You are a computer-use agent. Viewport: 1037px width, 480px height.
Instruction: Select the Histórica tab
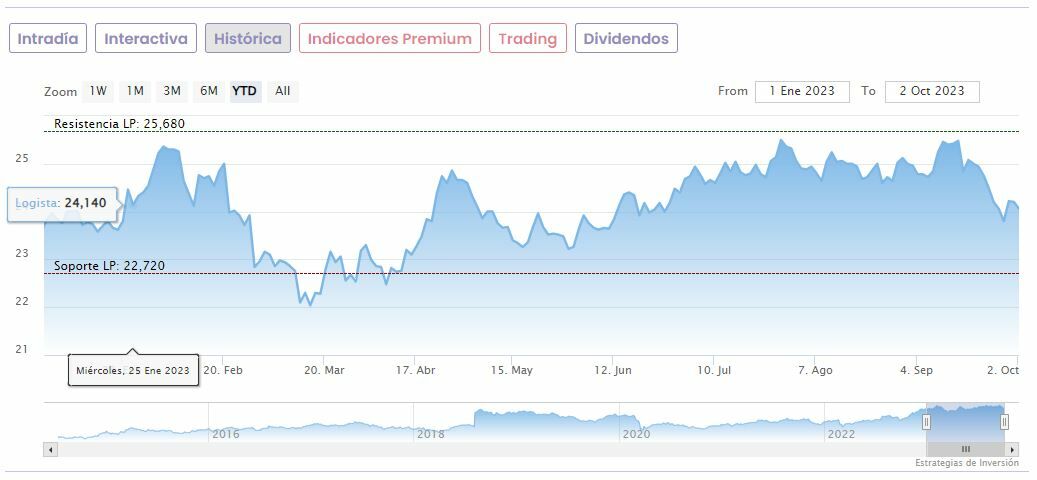248,39
